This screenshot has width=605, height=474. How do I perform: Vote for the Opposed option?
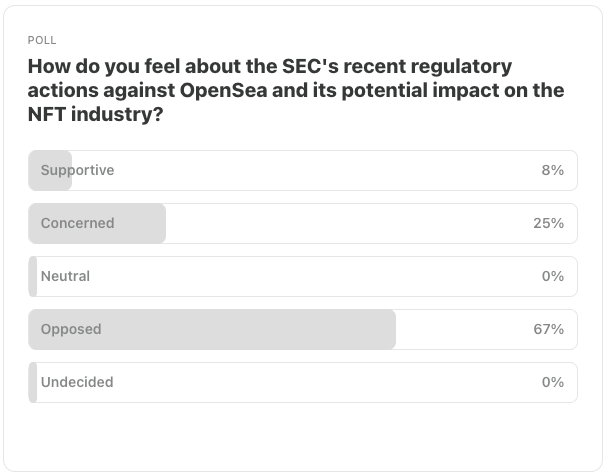pyautogui.click(x=303, y=329)
